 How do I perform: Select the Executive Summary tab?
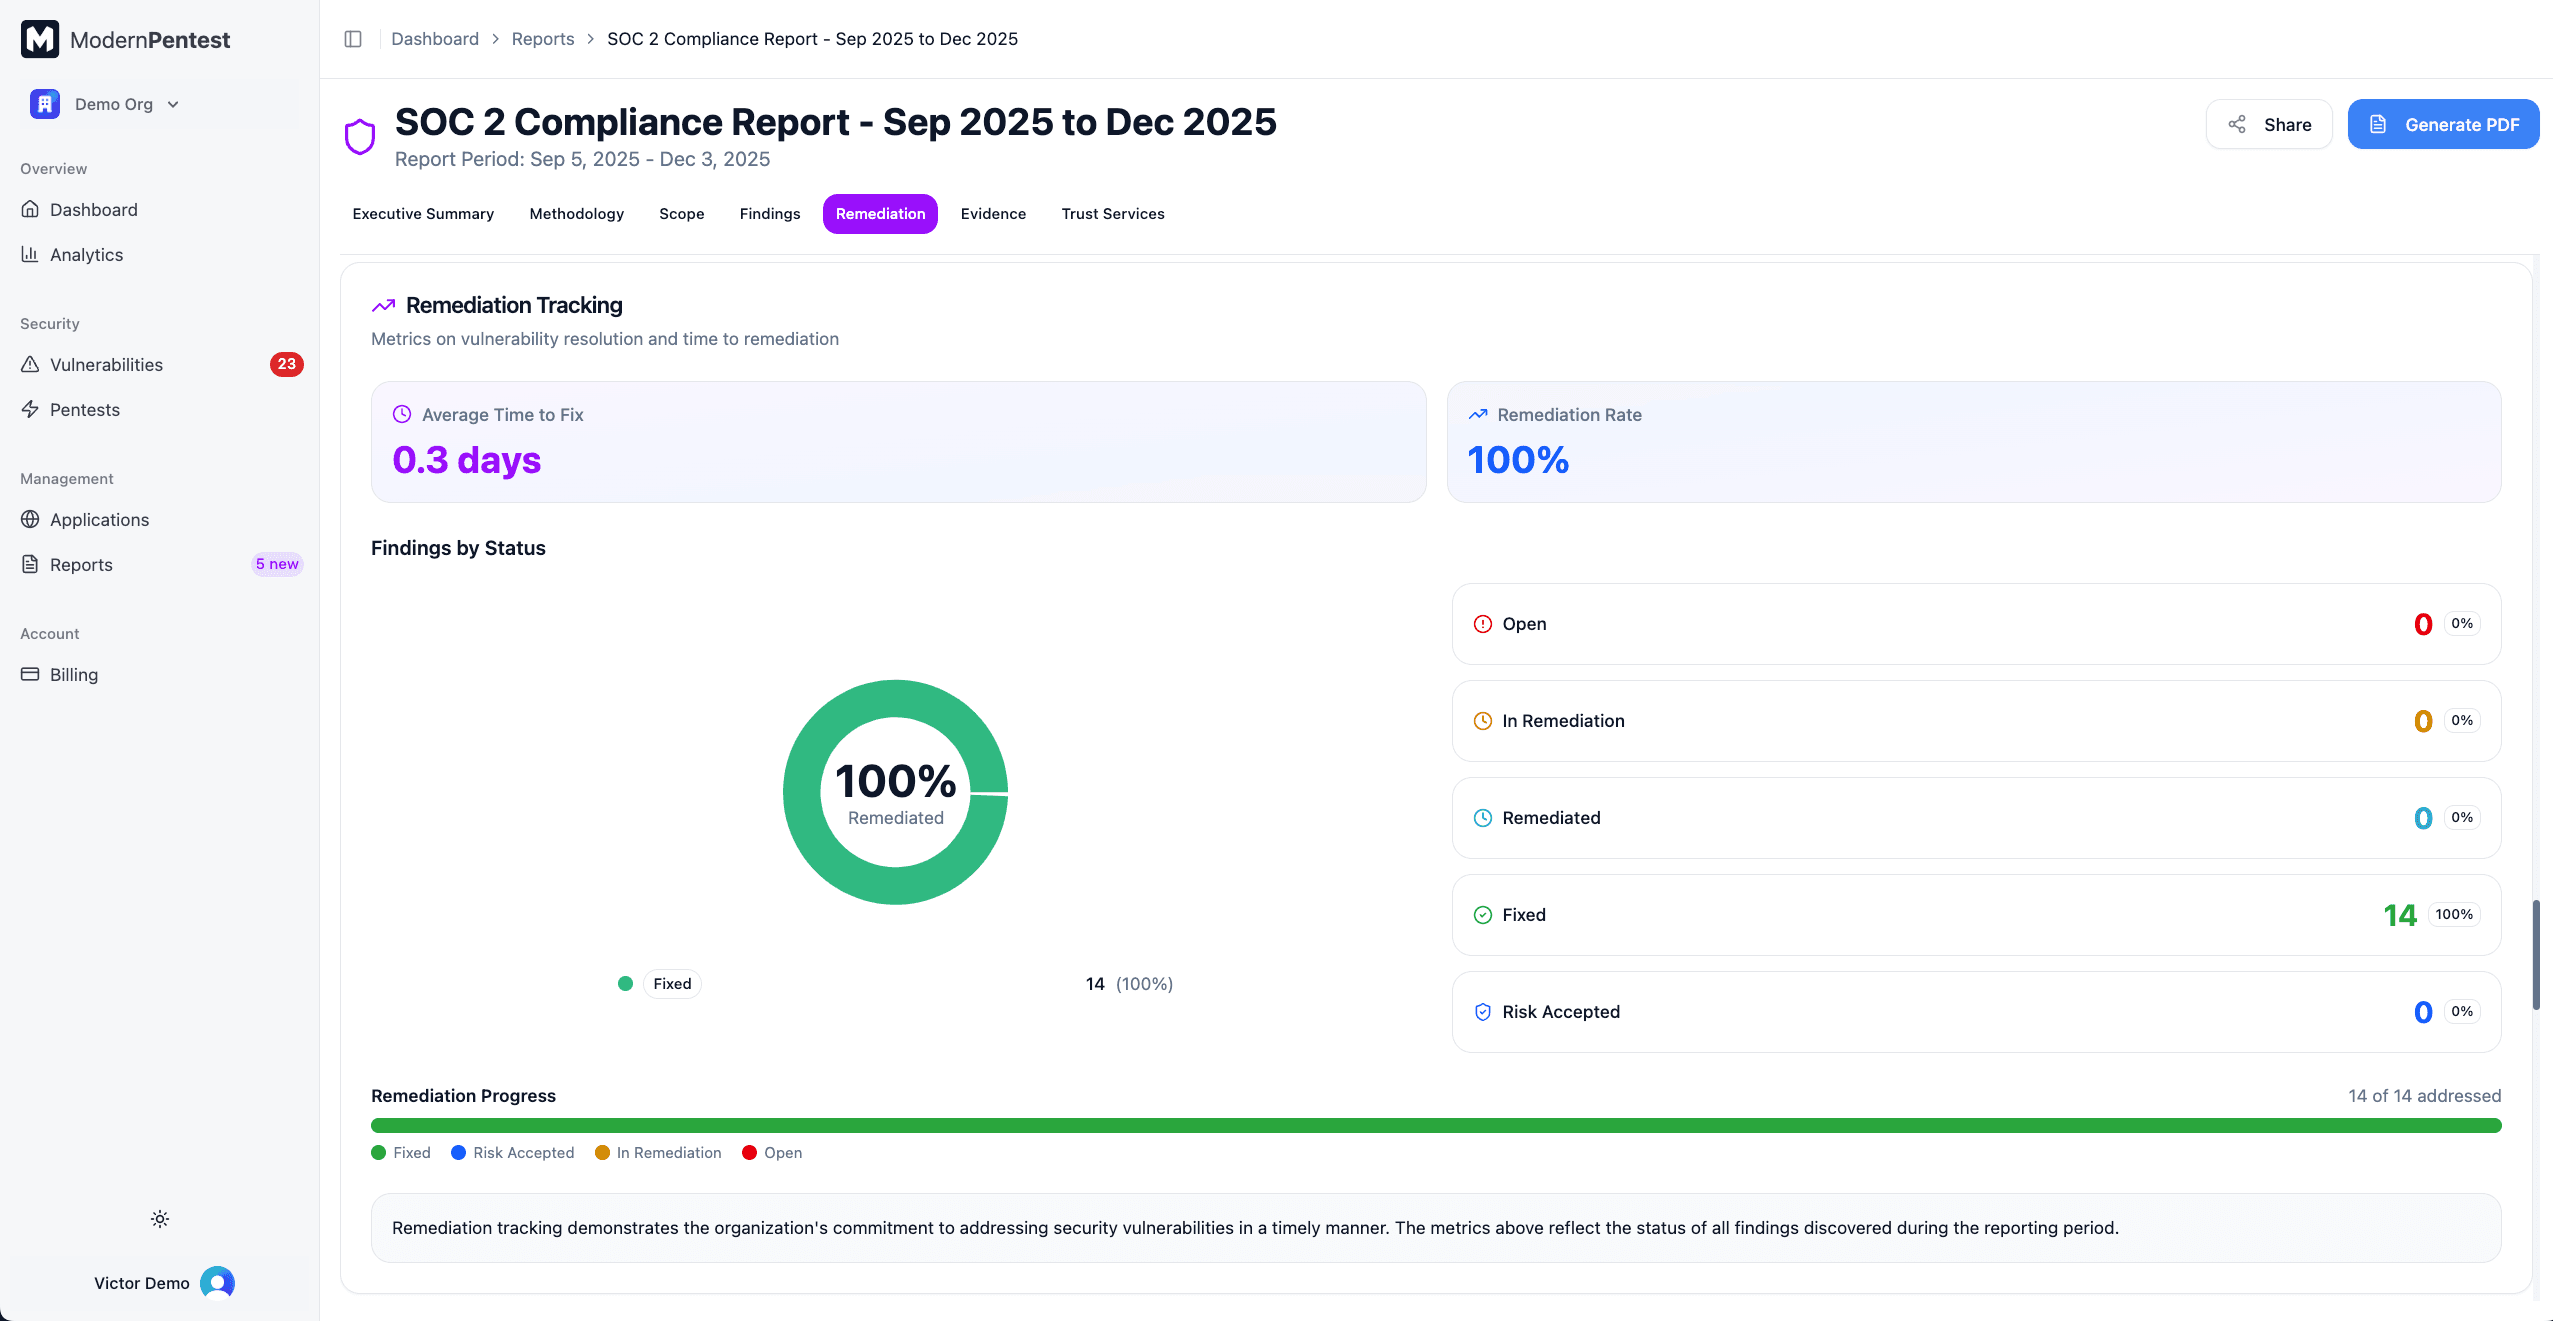[423, 214]
